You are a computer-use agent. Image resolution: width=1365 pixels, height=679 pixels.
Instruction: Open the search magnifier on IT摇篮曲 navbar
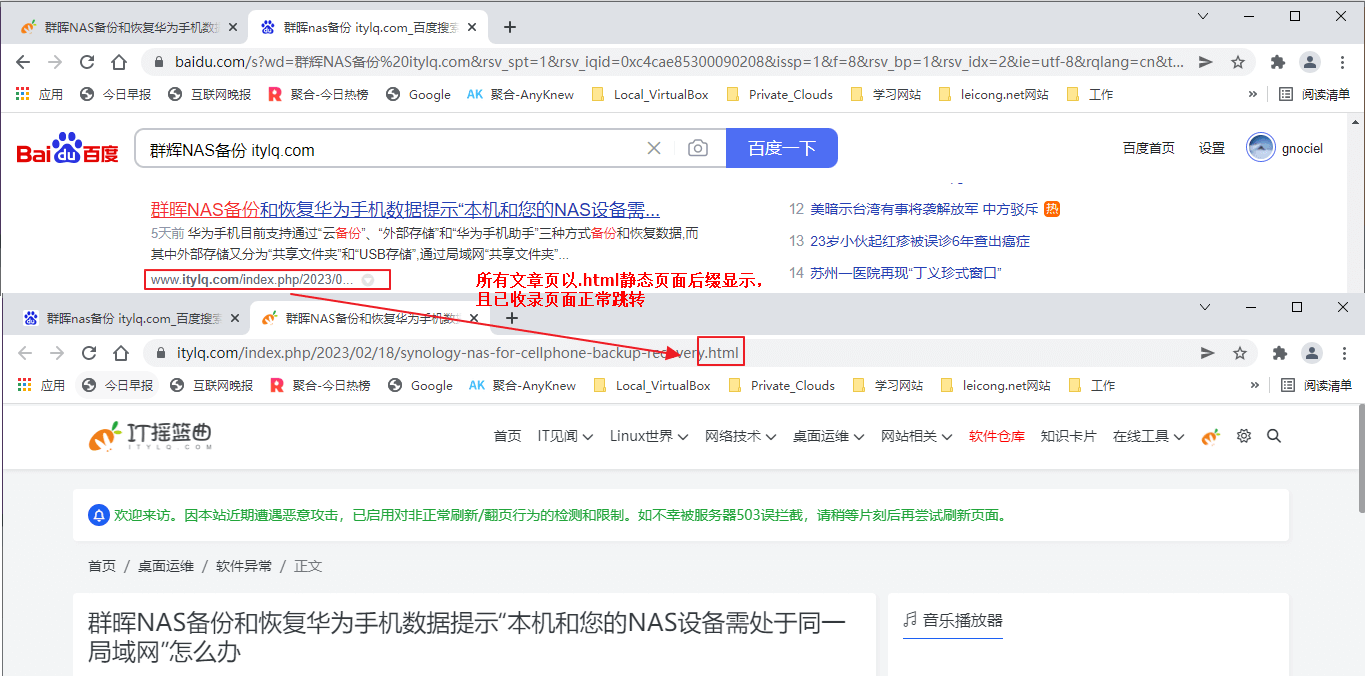pos(1274,436)
